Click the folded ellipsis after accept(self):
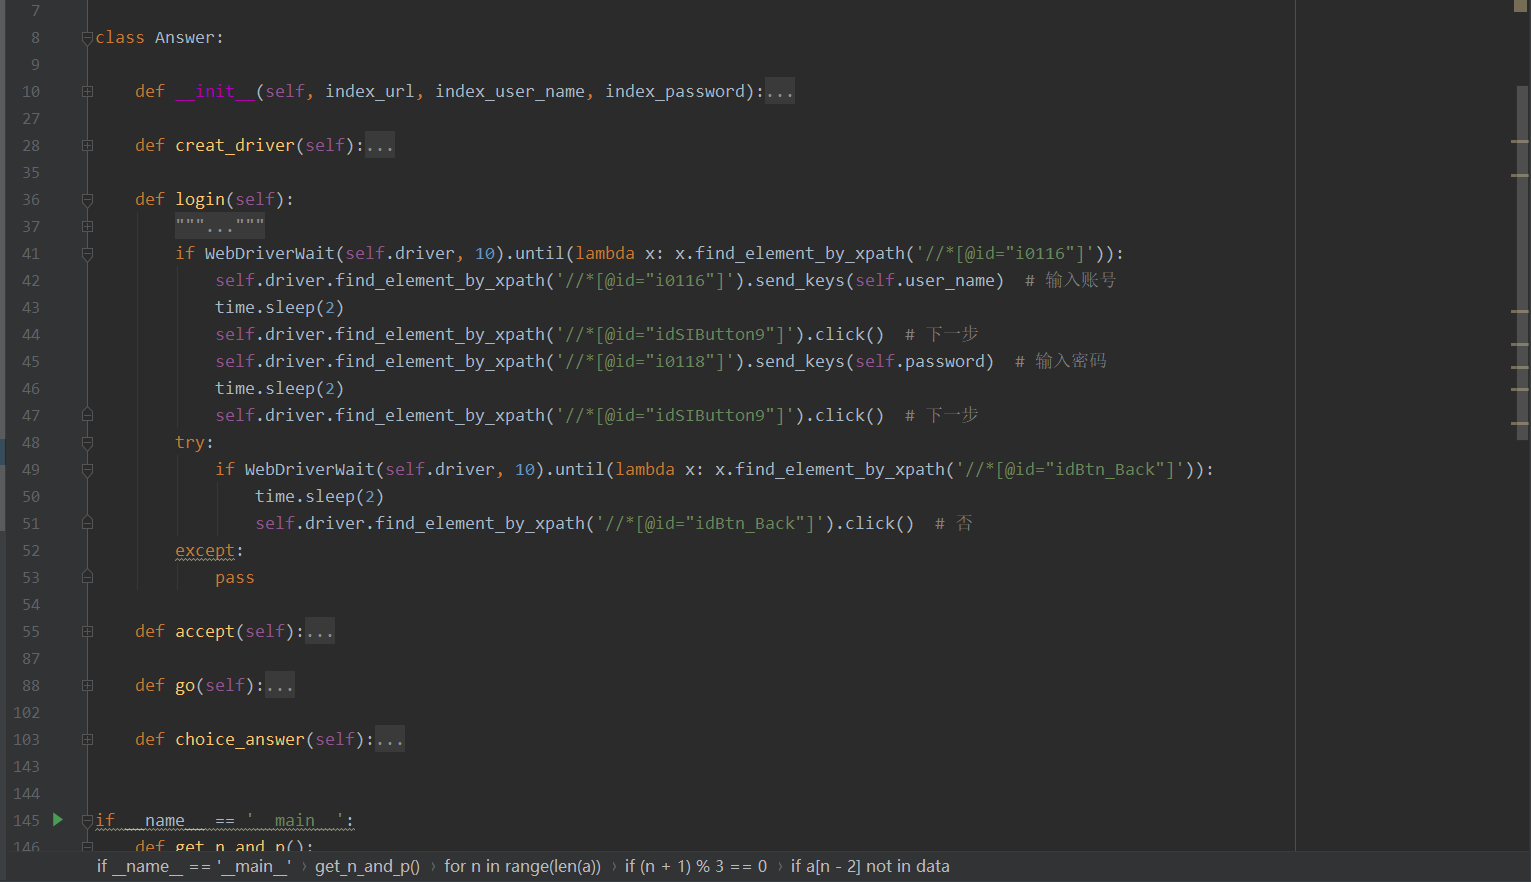Image resolution: width=1531 pixels, height=882 pixels. point(320,632)
